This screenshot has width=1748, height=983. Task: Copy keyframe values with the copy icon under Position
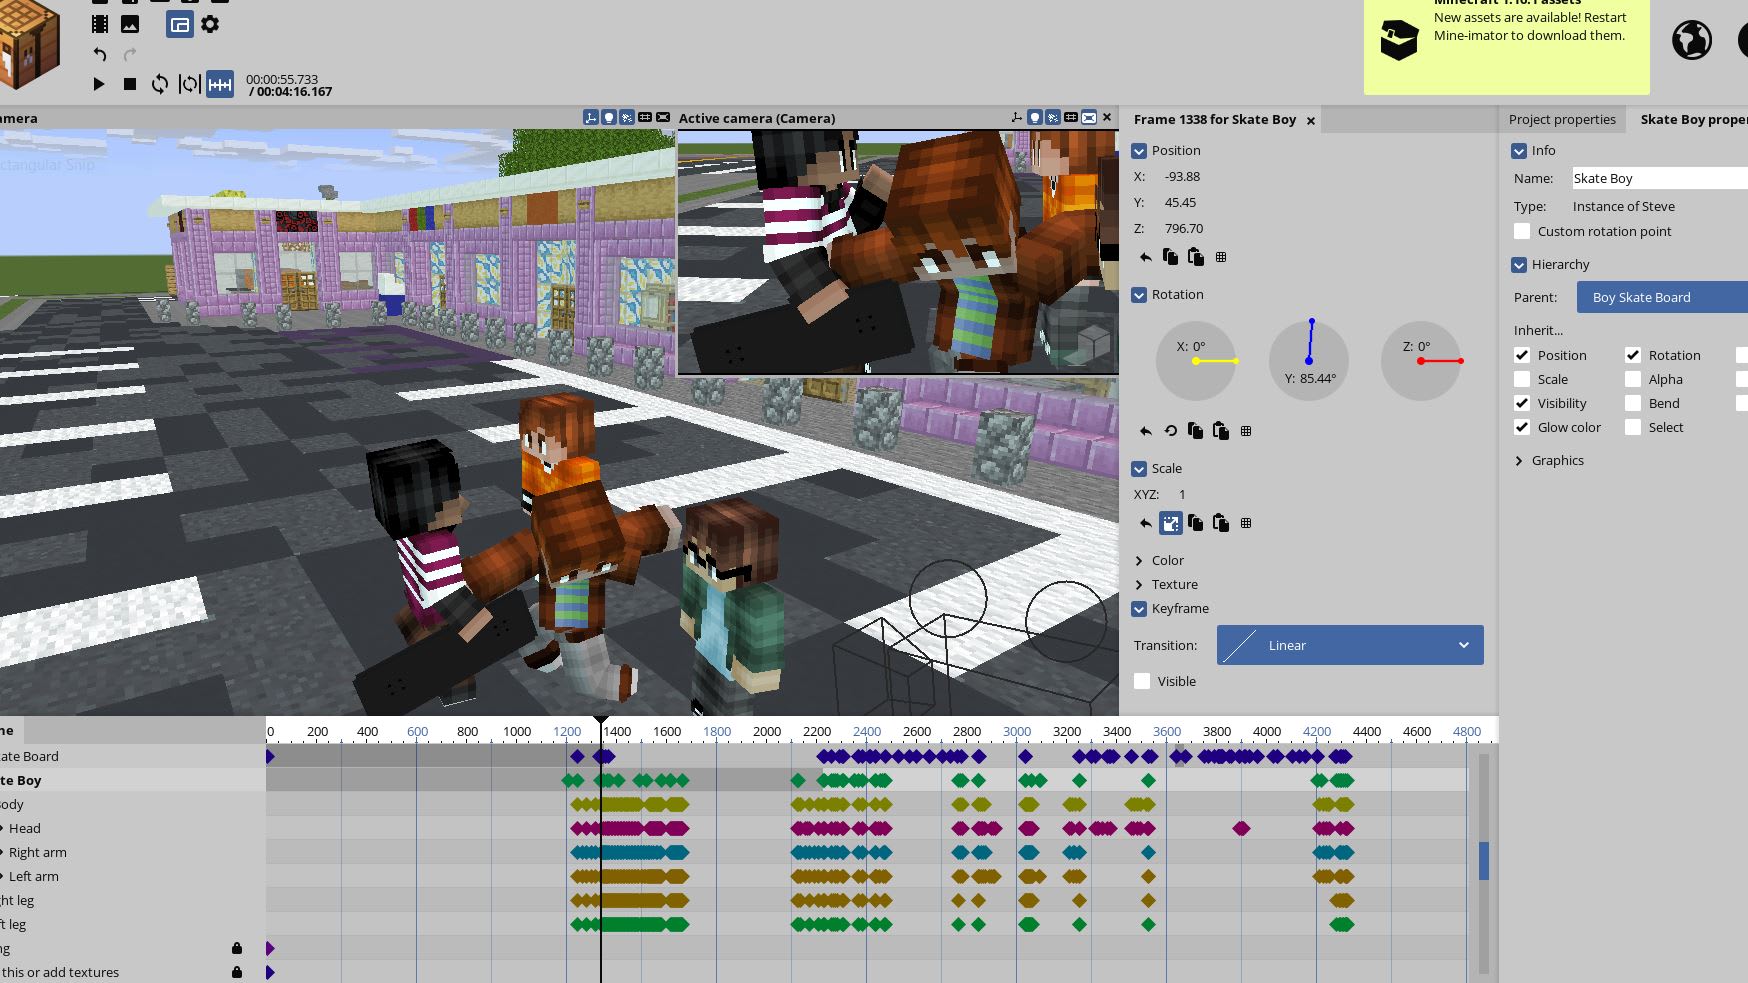pyautogui.click(x=1171, y=257)
